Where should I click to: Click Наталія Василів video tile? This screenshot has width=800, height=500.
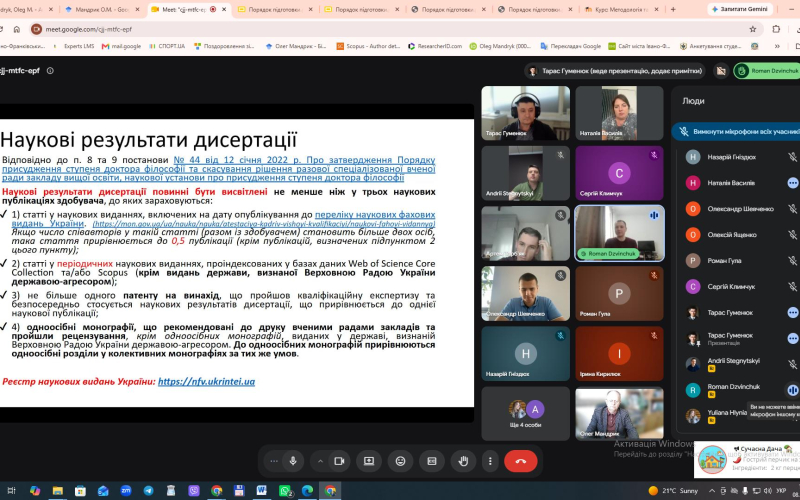click(619, 113)
